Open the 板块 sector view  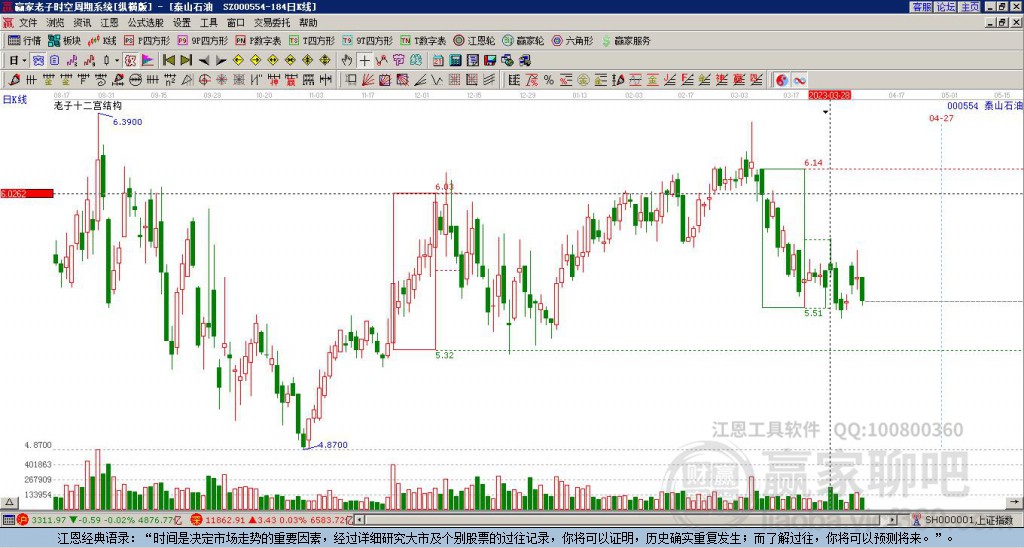(x=65, y=40)
